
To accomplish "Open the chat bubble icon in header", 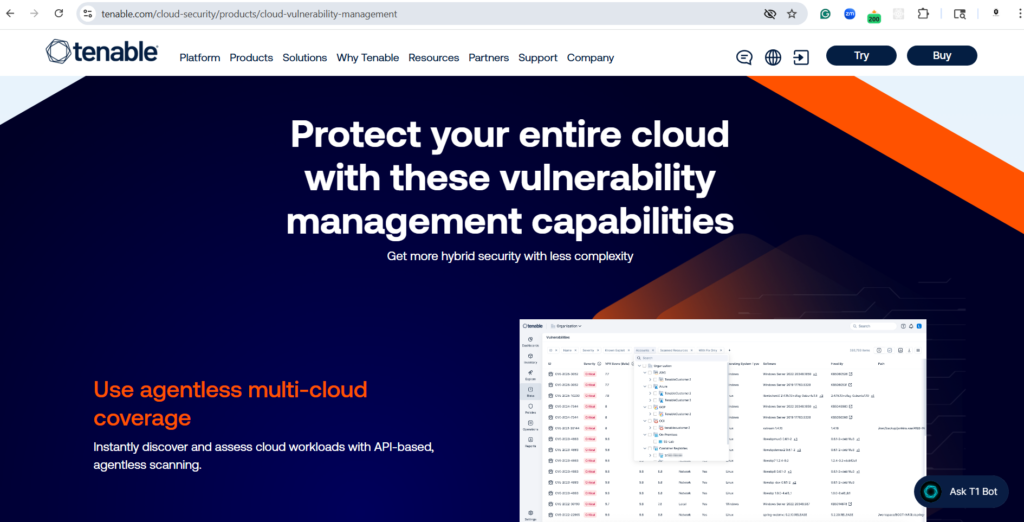I will click(744, 57).
